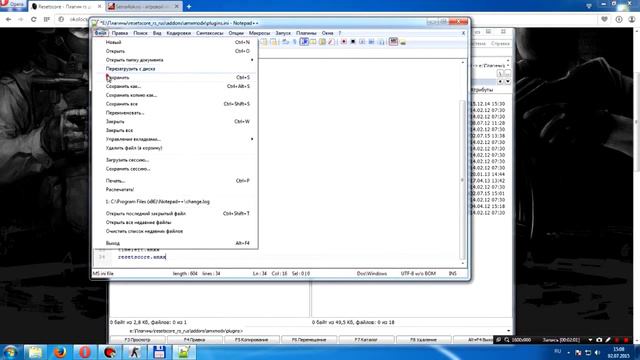
Task: Choose Распечатать! menu entry
Action: tap(176, 189)
